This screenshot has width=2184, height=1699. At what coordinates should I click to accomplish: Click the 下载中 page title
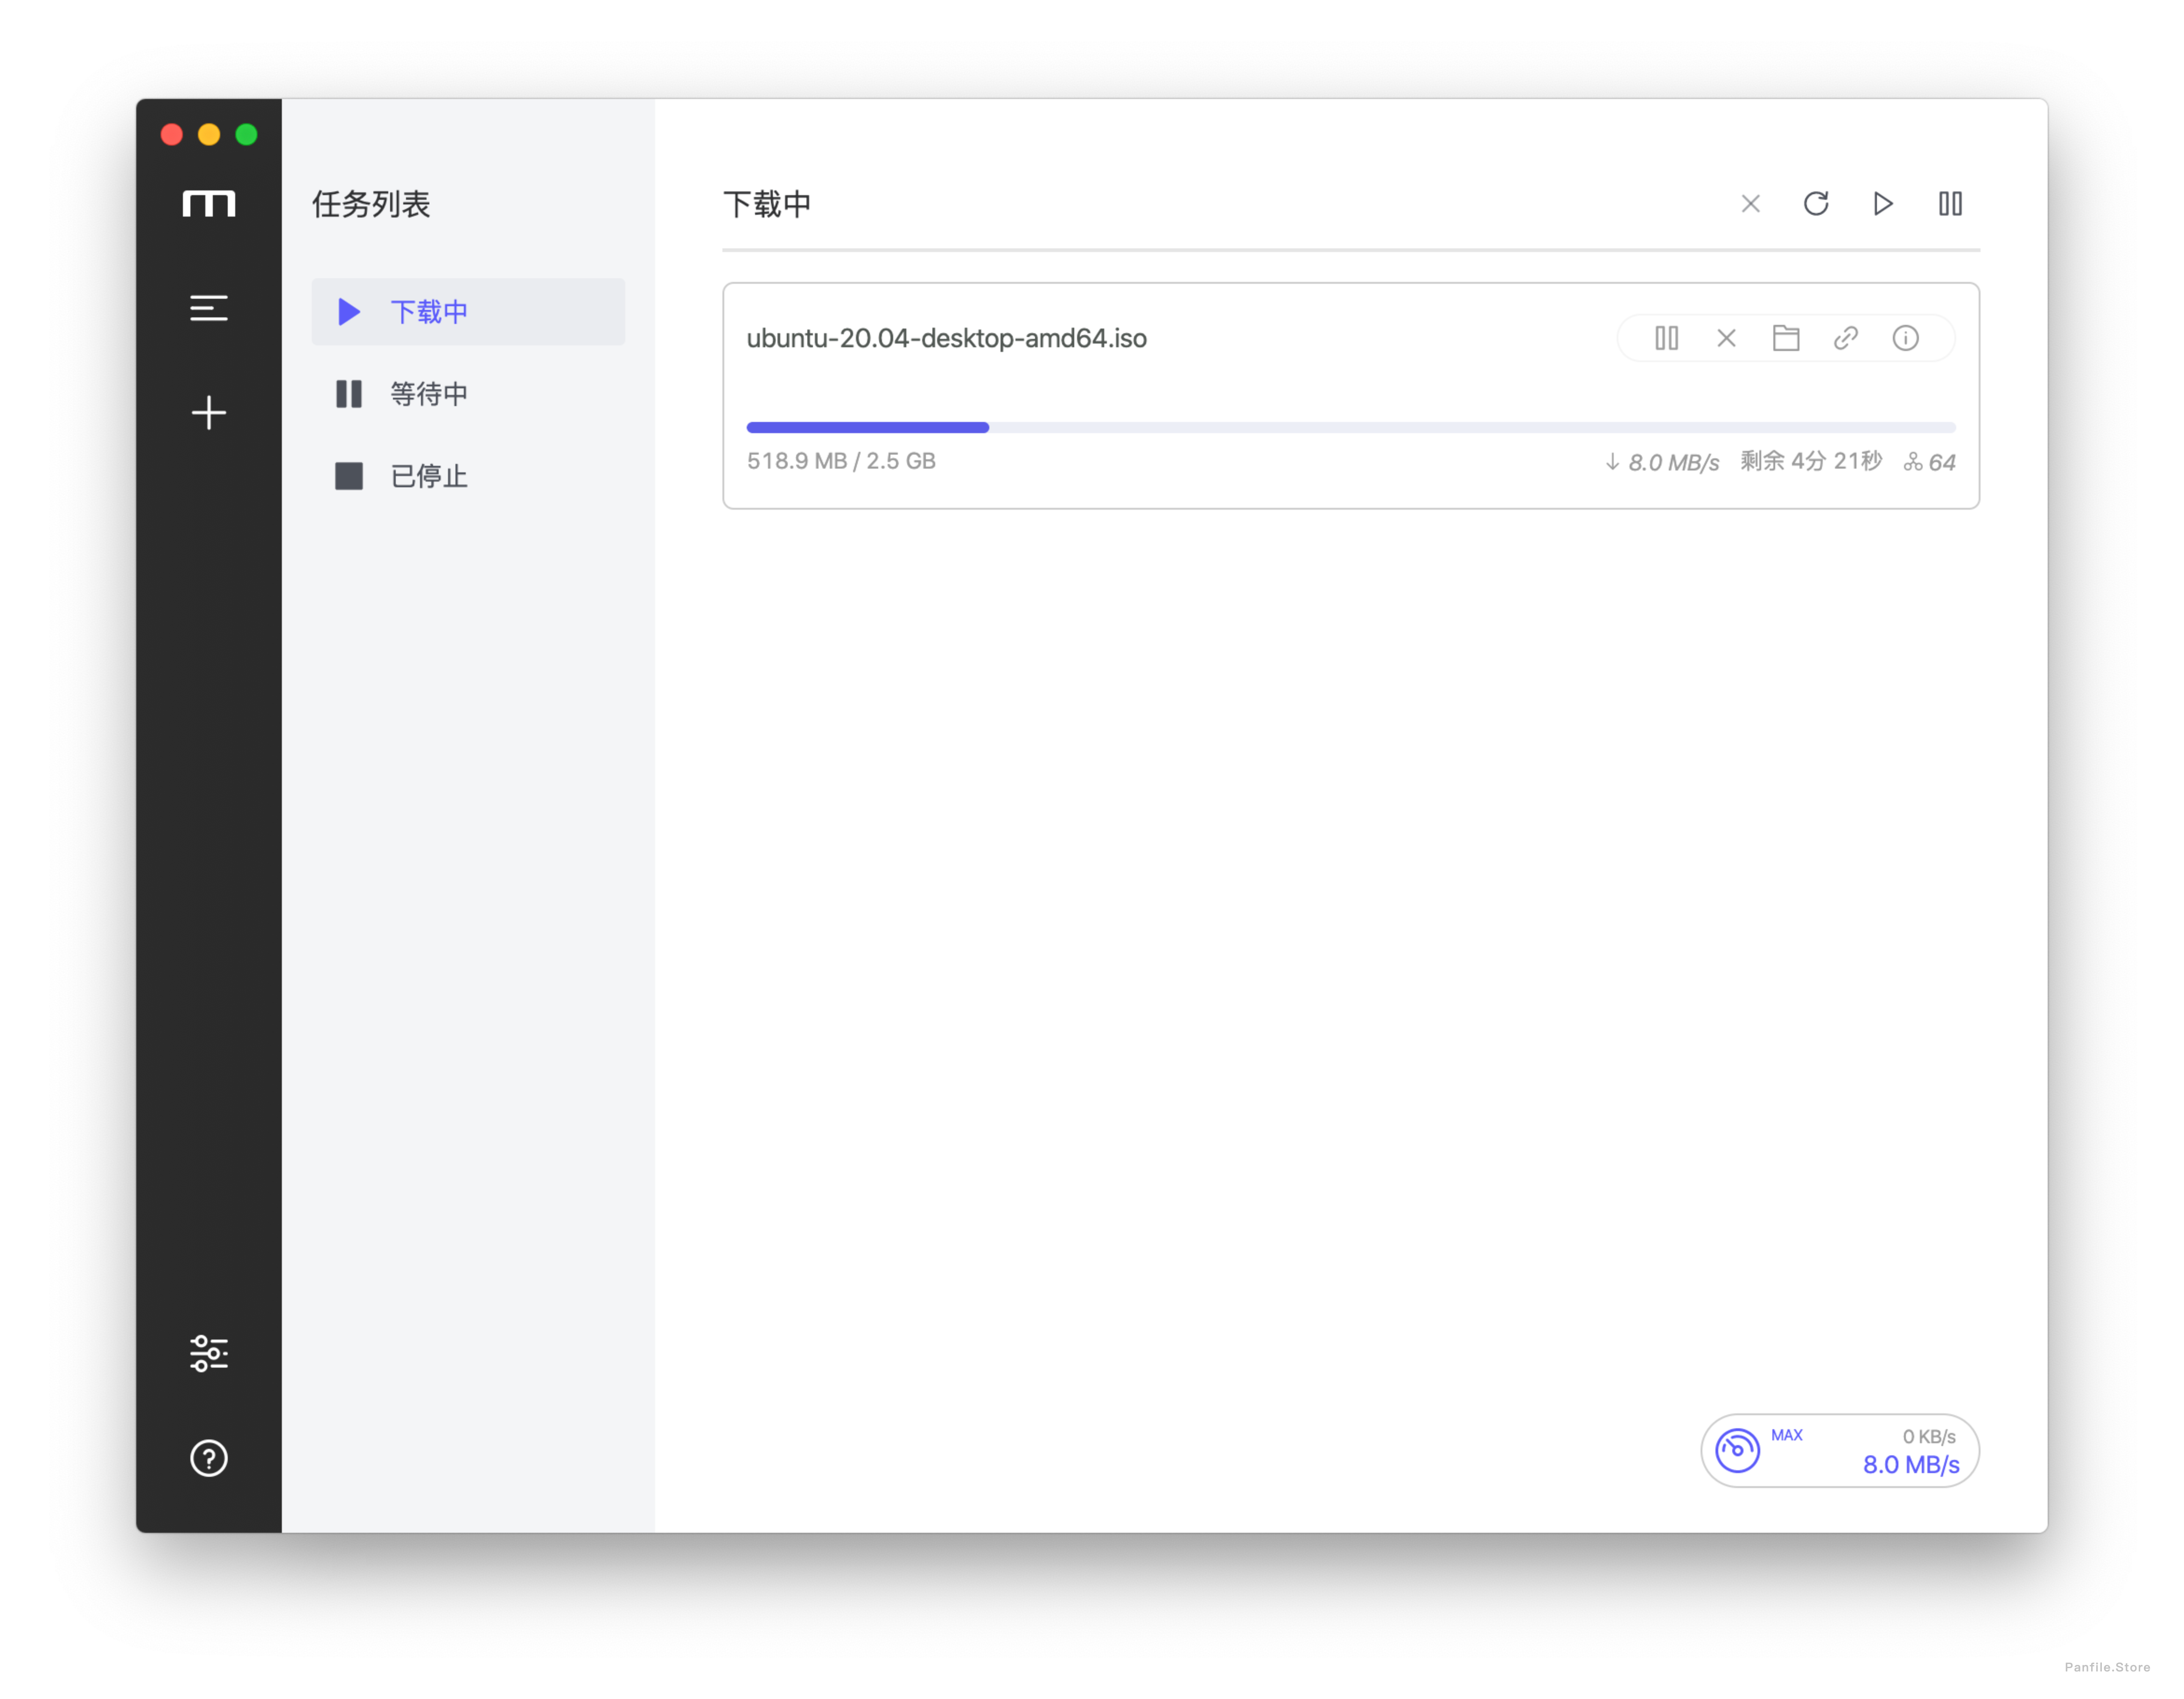(x=767, y=204)
